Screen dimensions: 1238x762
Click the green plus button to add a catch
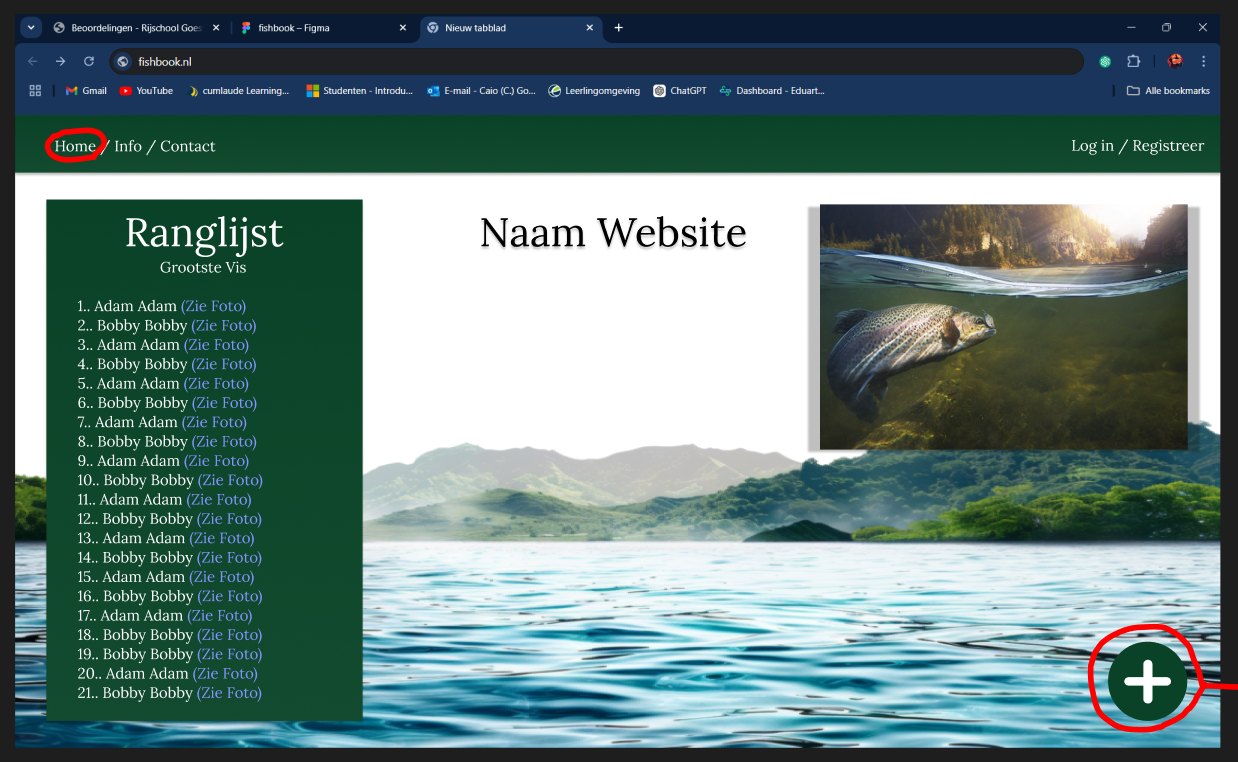click(x=1146, y=680)
